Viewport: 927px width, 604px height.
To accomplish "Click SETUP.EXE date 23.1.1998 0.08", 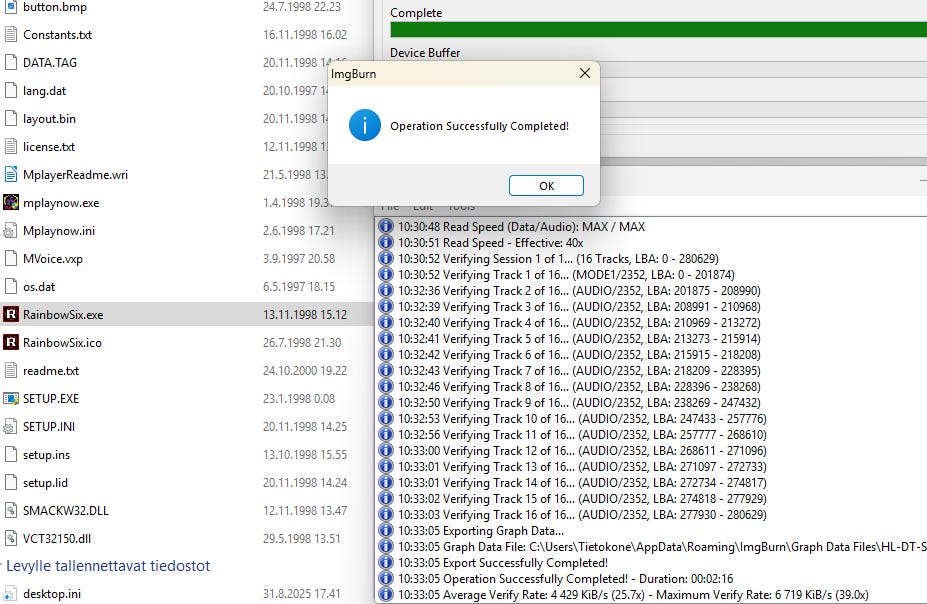I will pyautogui.click(x=299, y=398).
